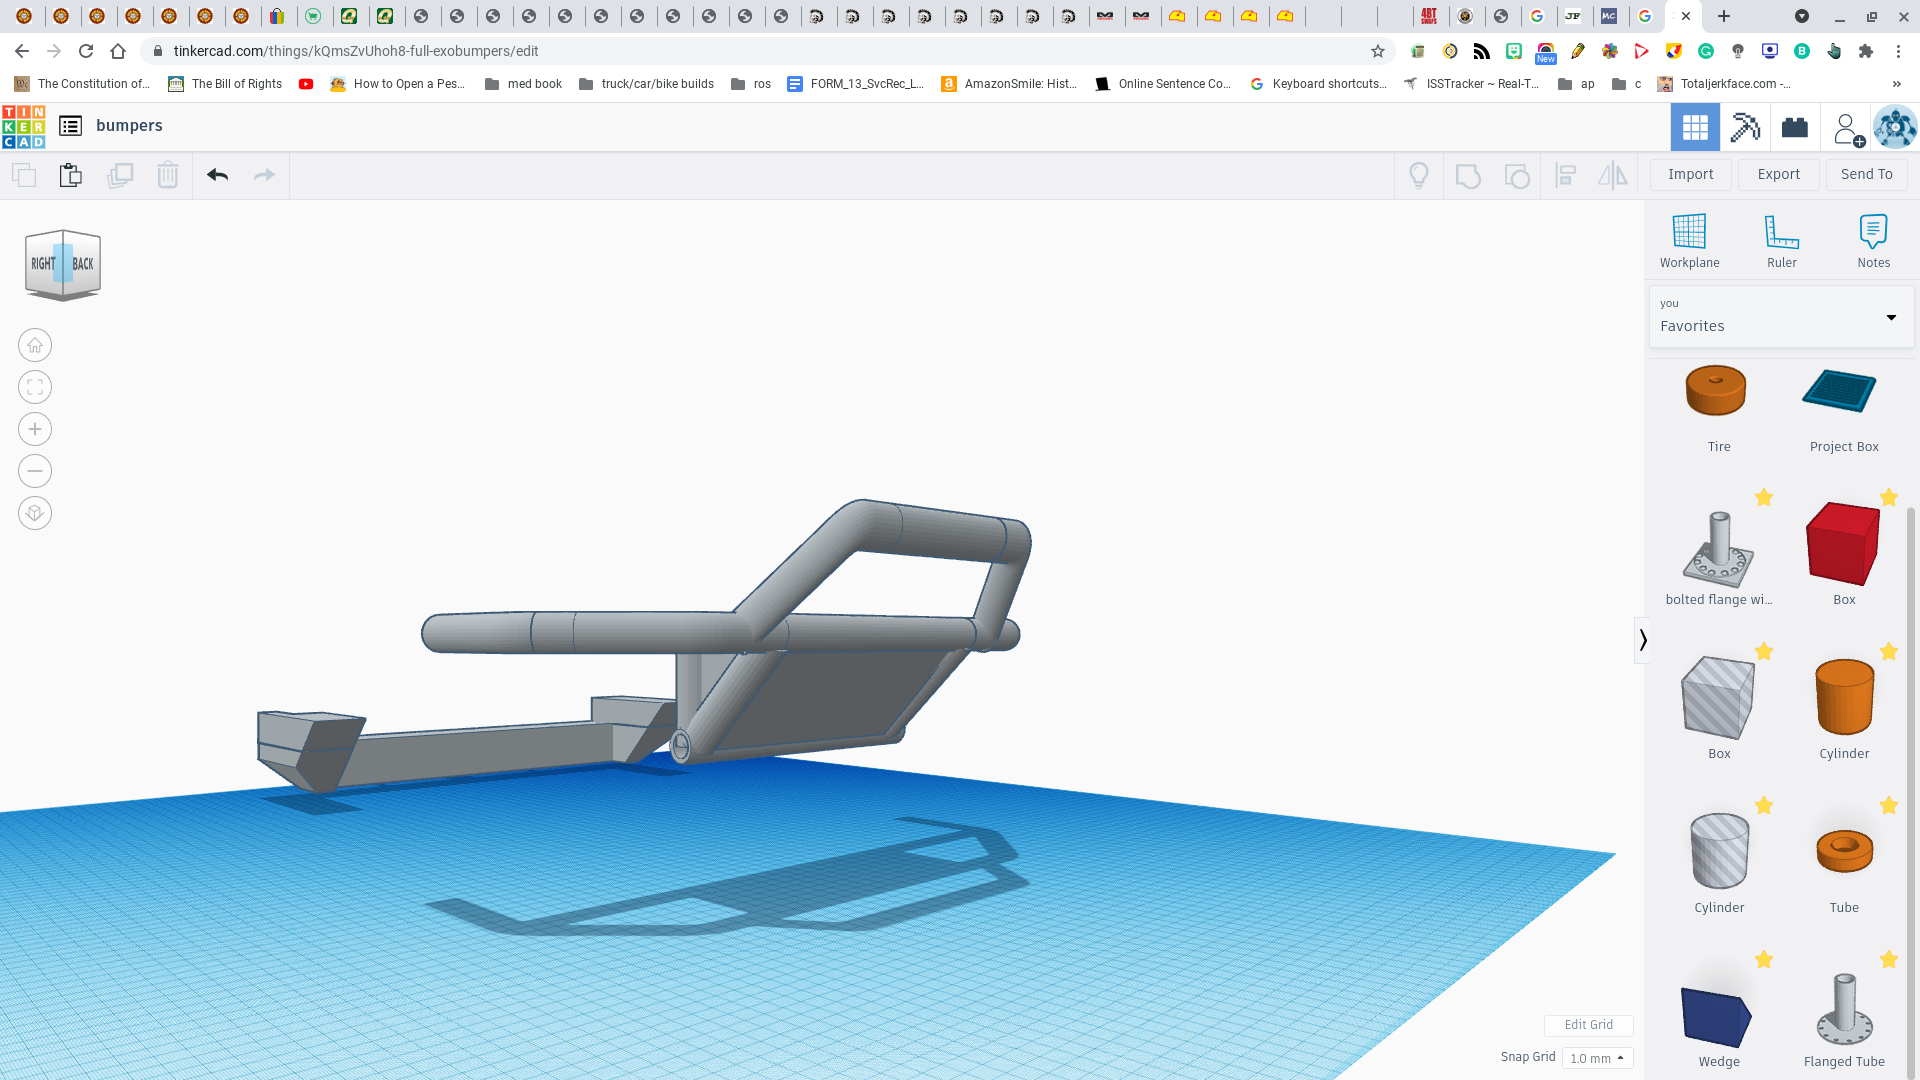Click the Send To button
Viewport: 1920px width, 1080px height.
point(1867,174)
